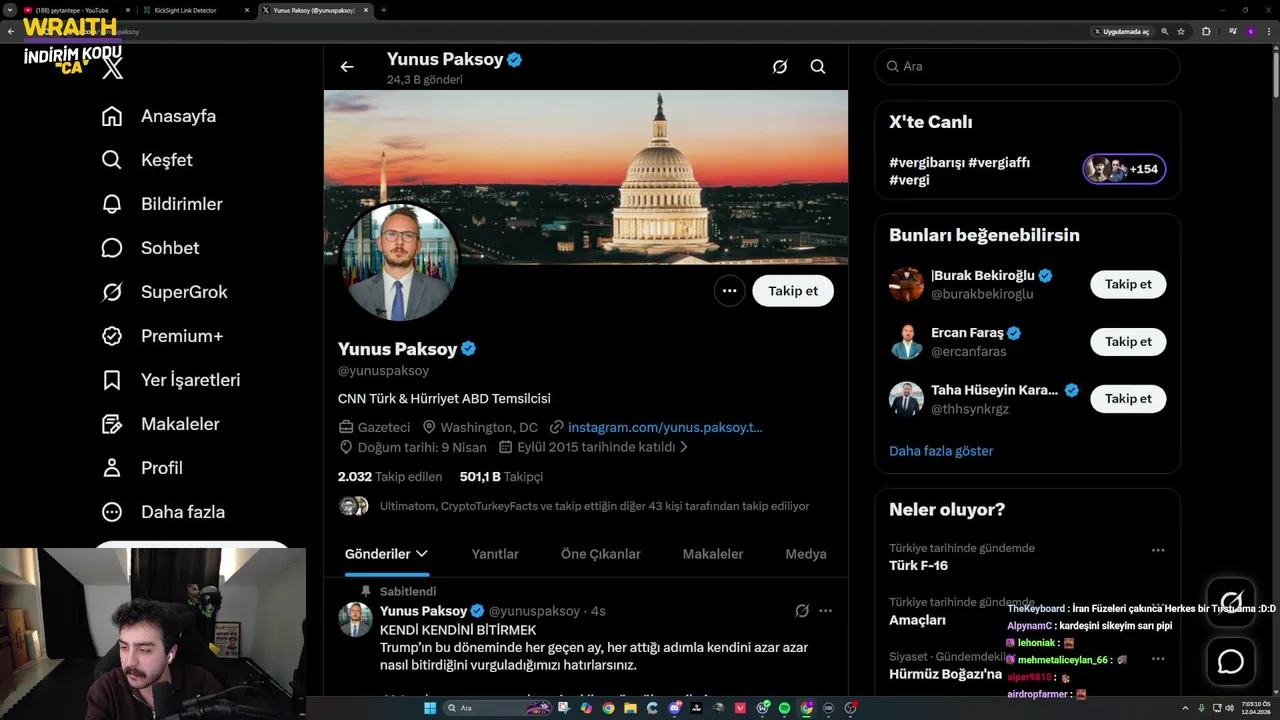This screenshot has height=720, width=1280.
Task: Click Daha fazla göster link
Action: pos(941,451)
